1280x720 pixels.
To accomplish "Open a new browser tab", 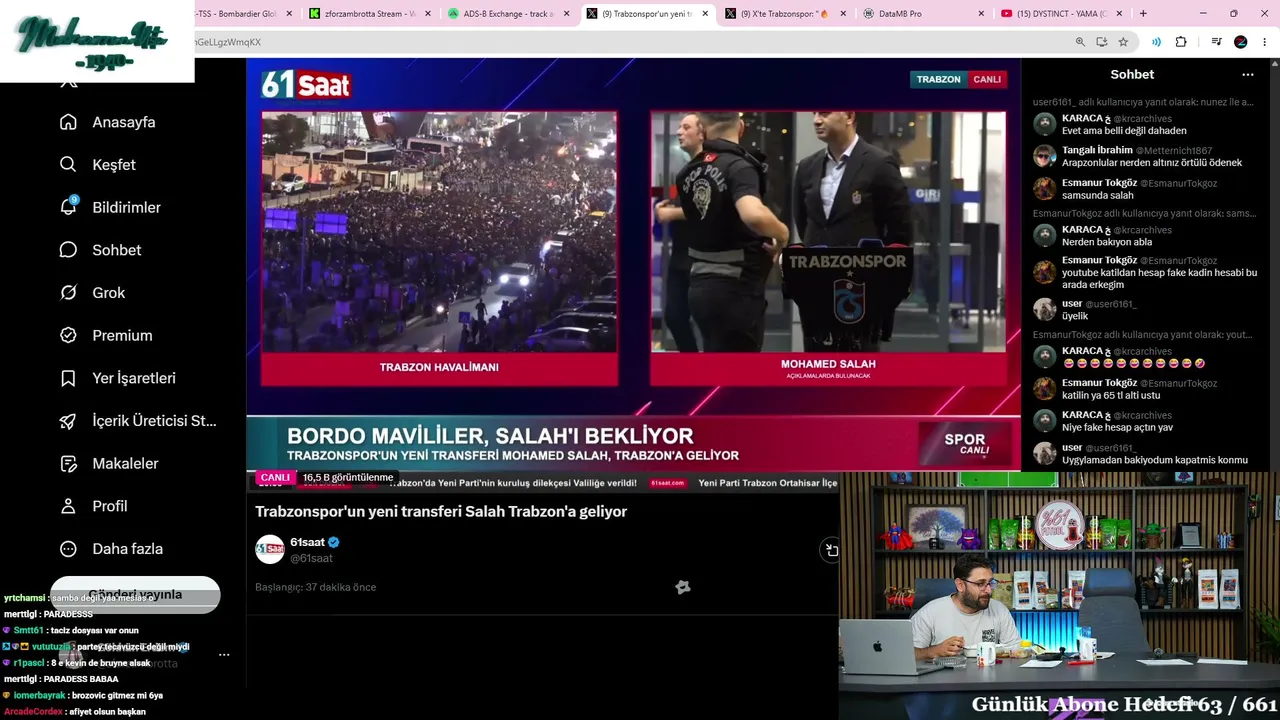I will tap(1143, 14).
